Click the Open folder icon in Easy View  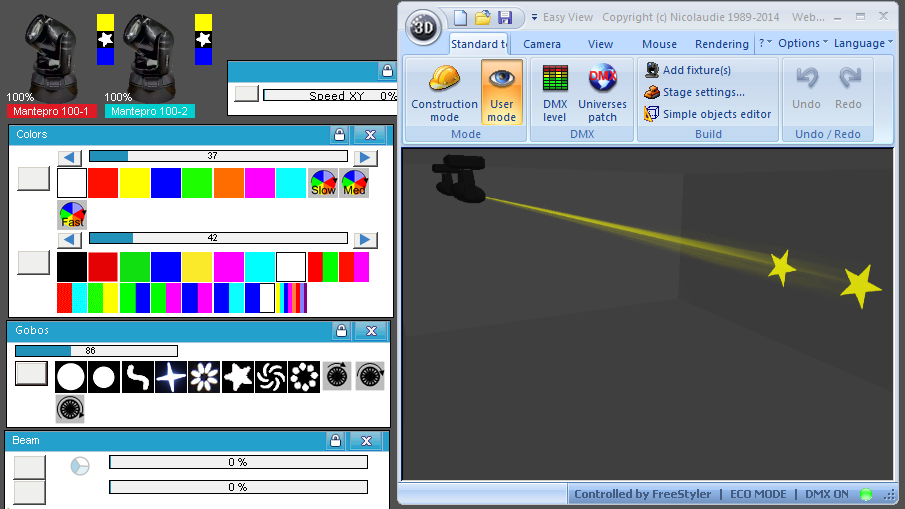[x=483, y=18]
